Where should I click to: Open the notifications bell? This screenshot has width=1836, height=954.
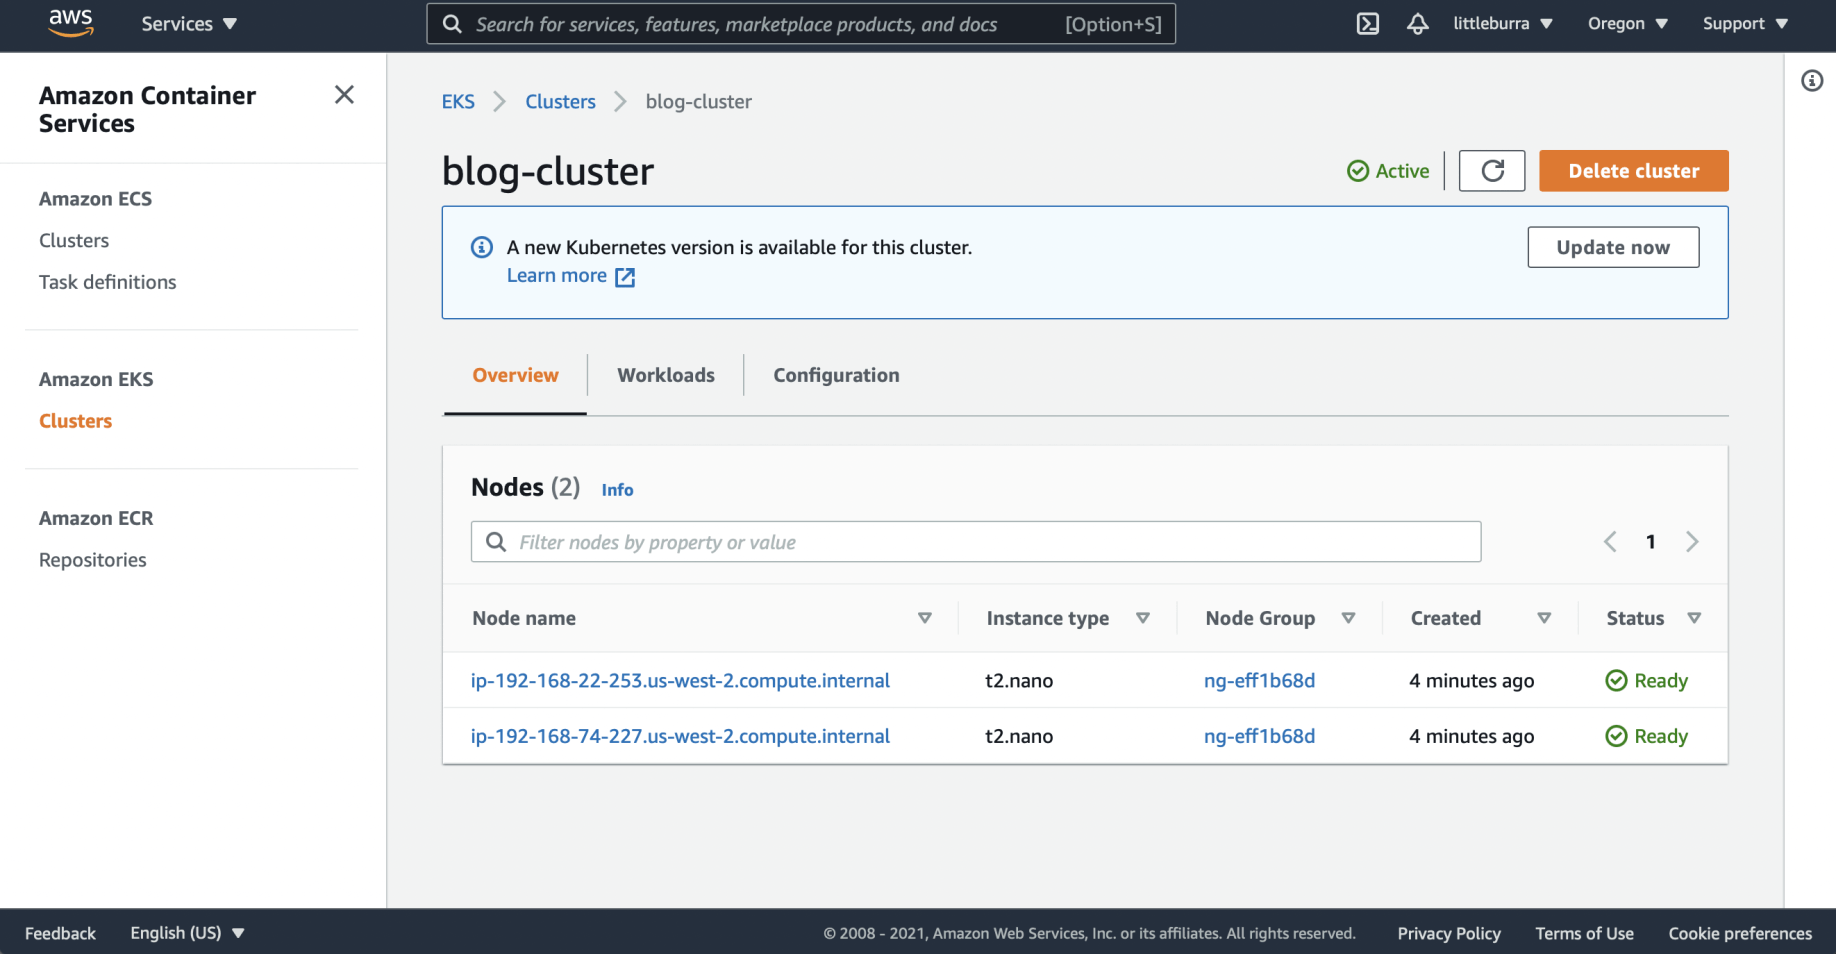click(1417, 24)
